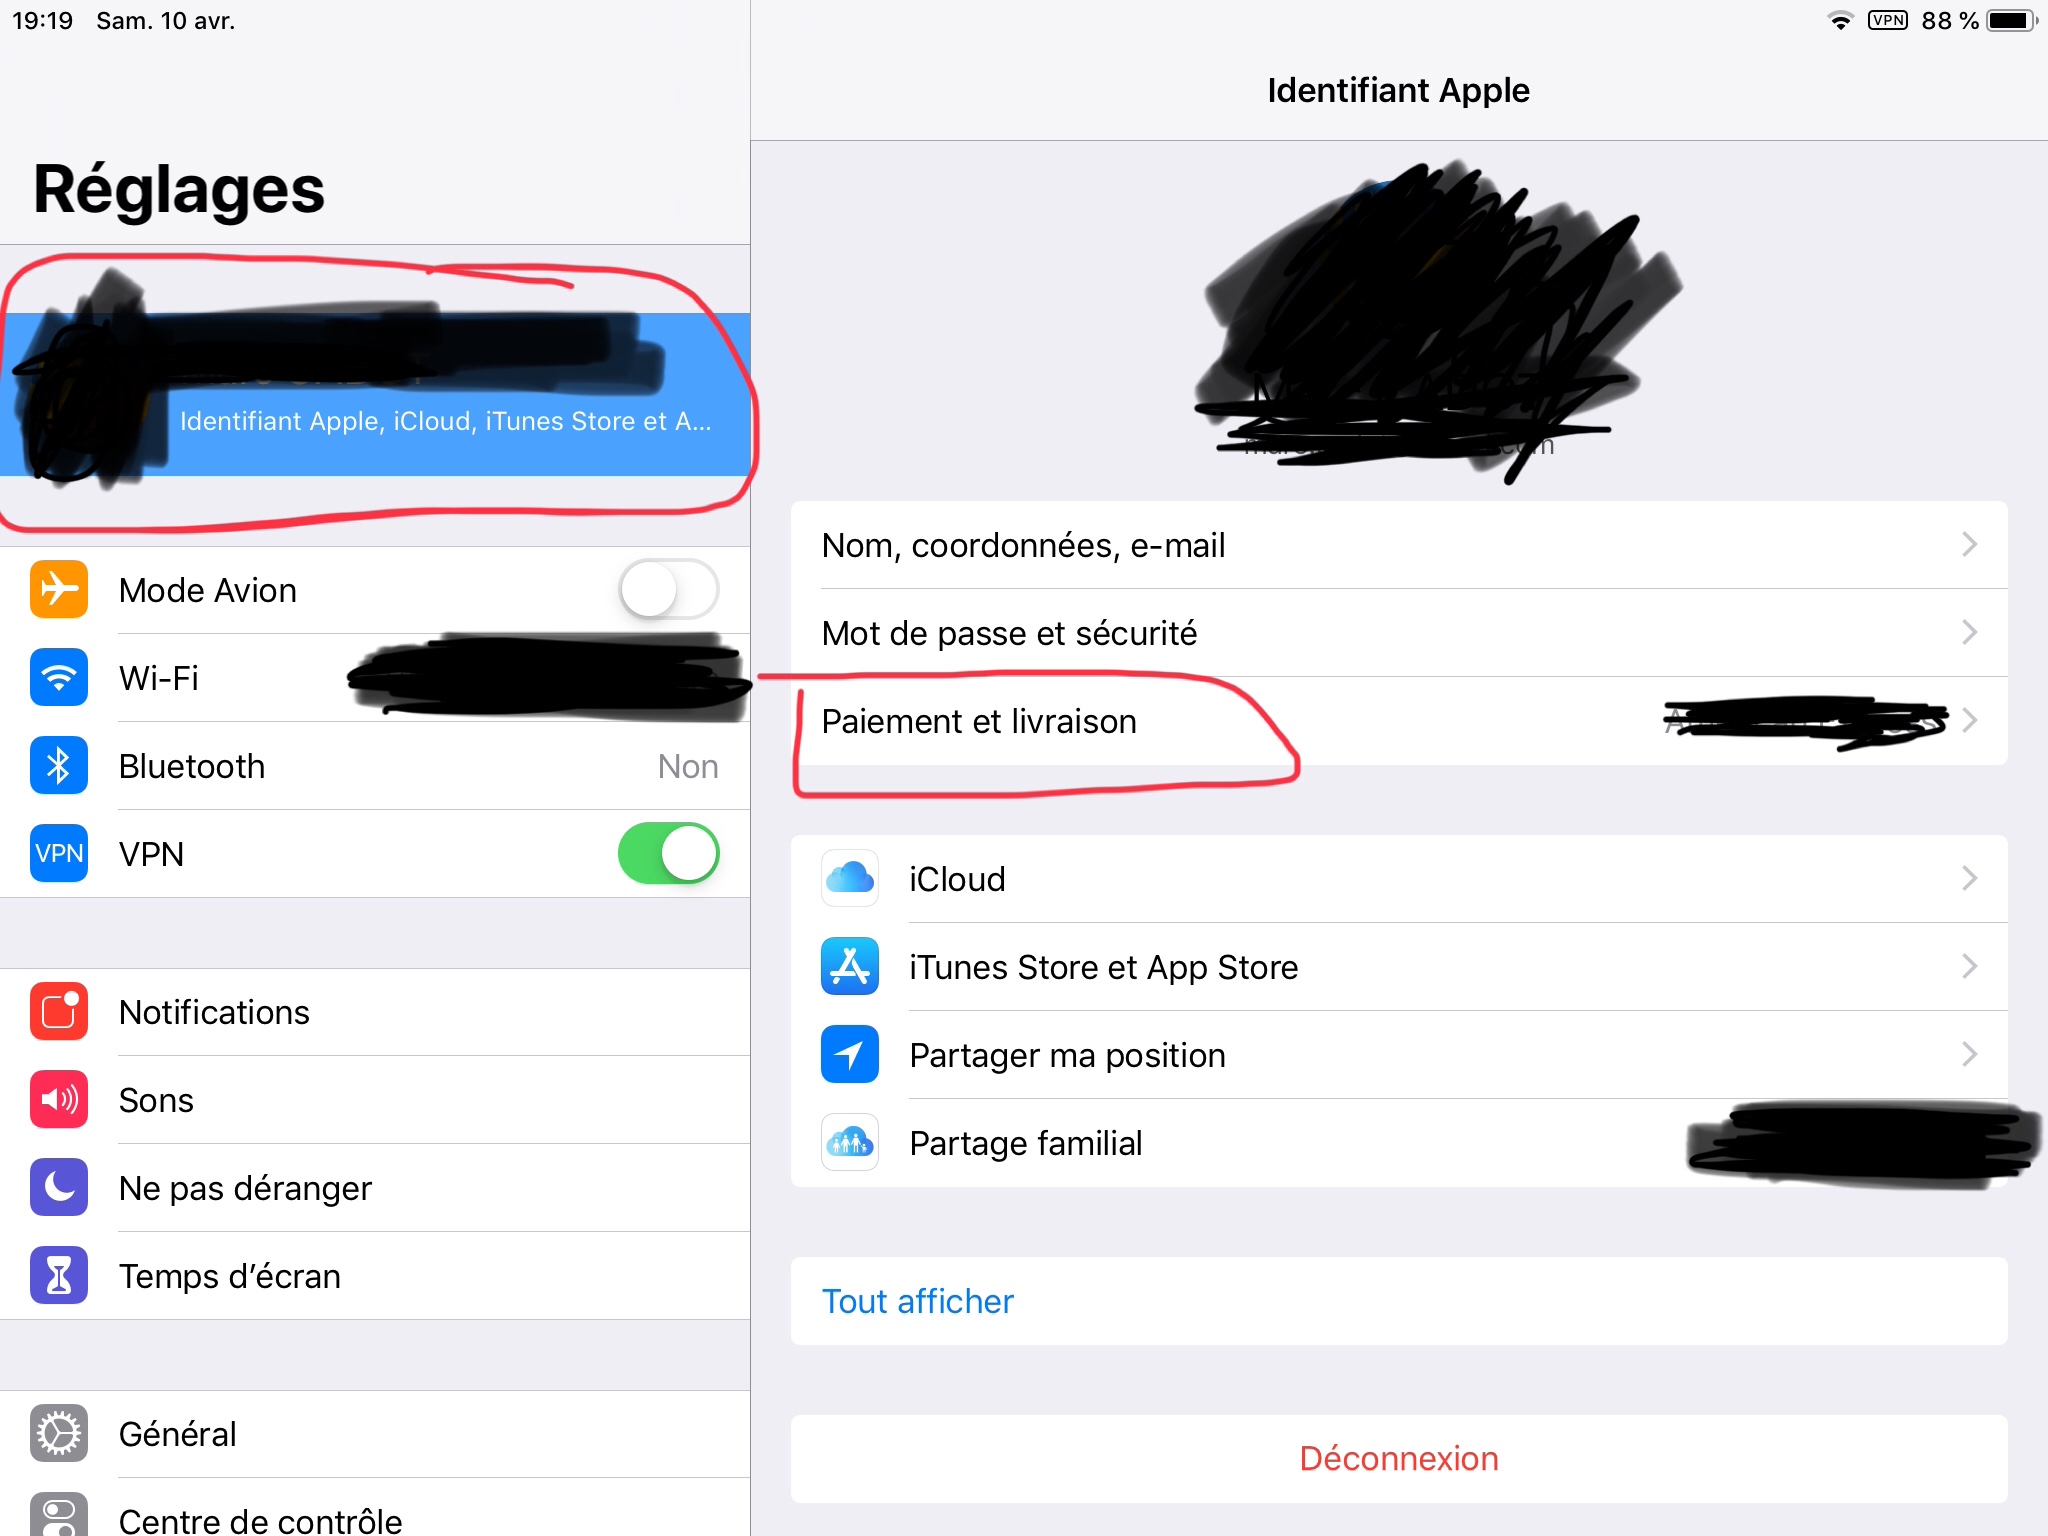Tap the orange Mode Avion airplane icon
The image size is (2048, 1536).
click(x=59, y=590)
